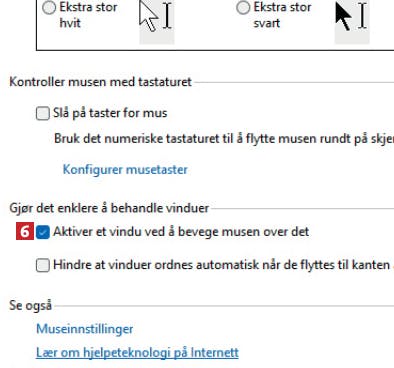The width and height of the screenshot is (394, 368).
Task: Click the Bruk det numeriske tastaturet description text
Action: 224,139
